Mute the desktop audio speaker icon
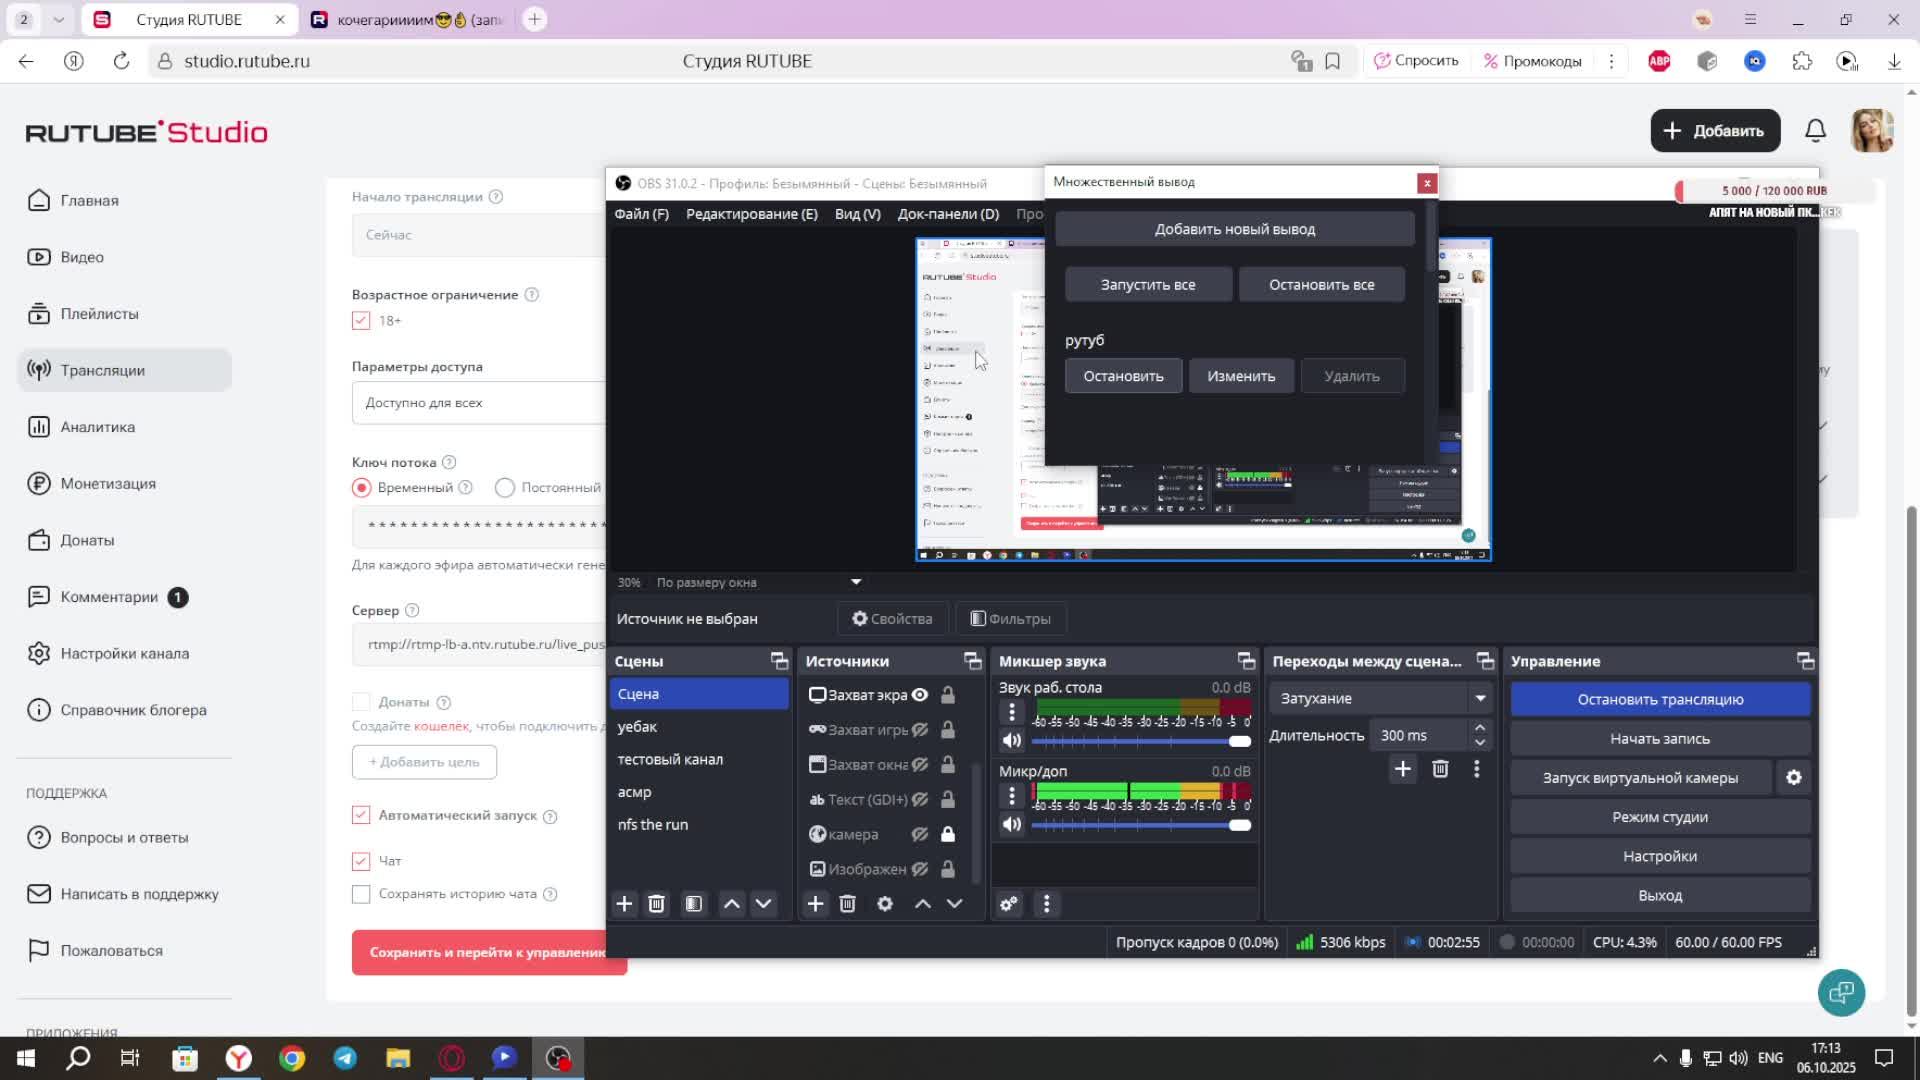Screen dimensions: 1920x1080 point(1012,741)
